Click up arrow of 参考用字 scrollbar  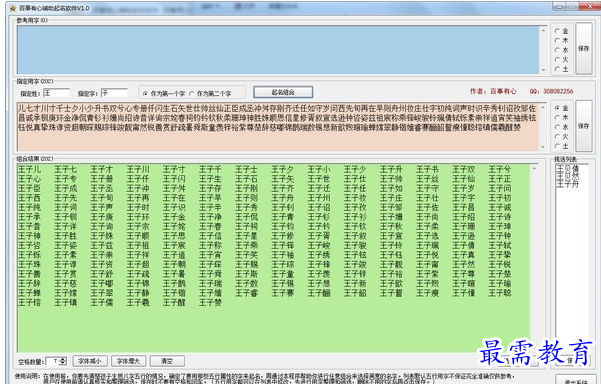point(543,30)
